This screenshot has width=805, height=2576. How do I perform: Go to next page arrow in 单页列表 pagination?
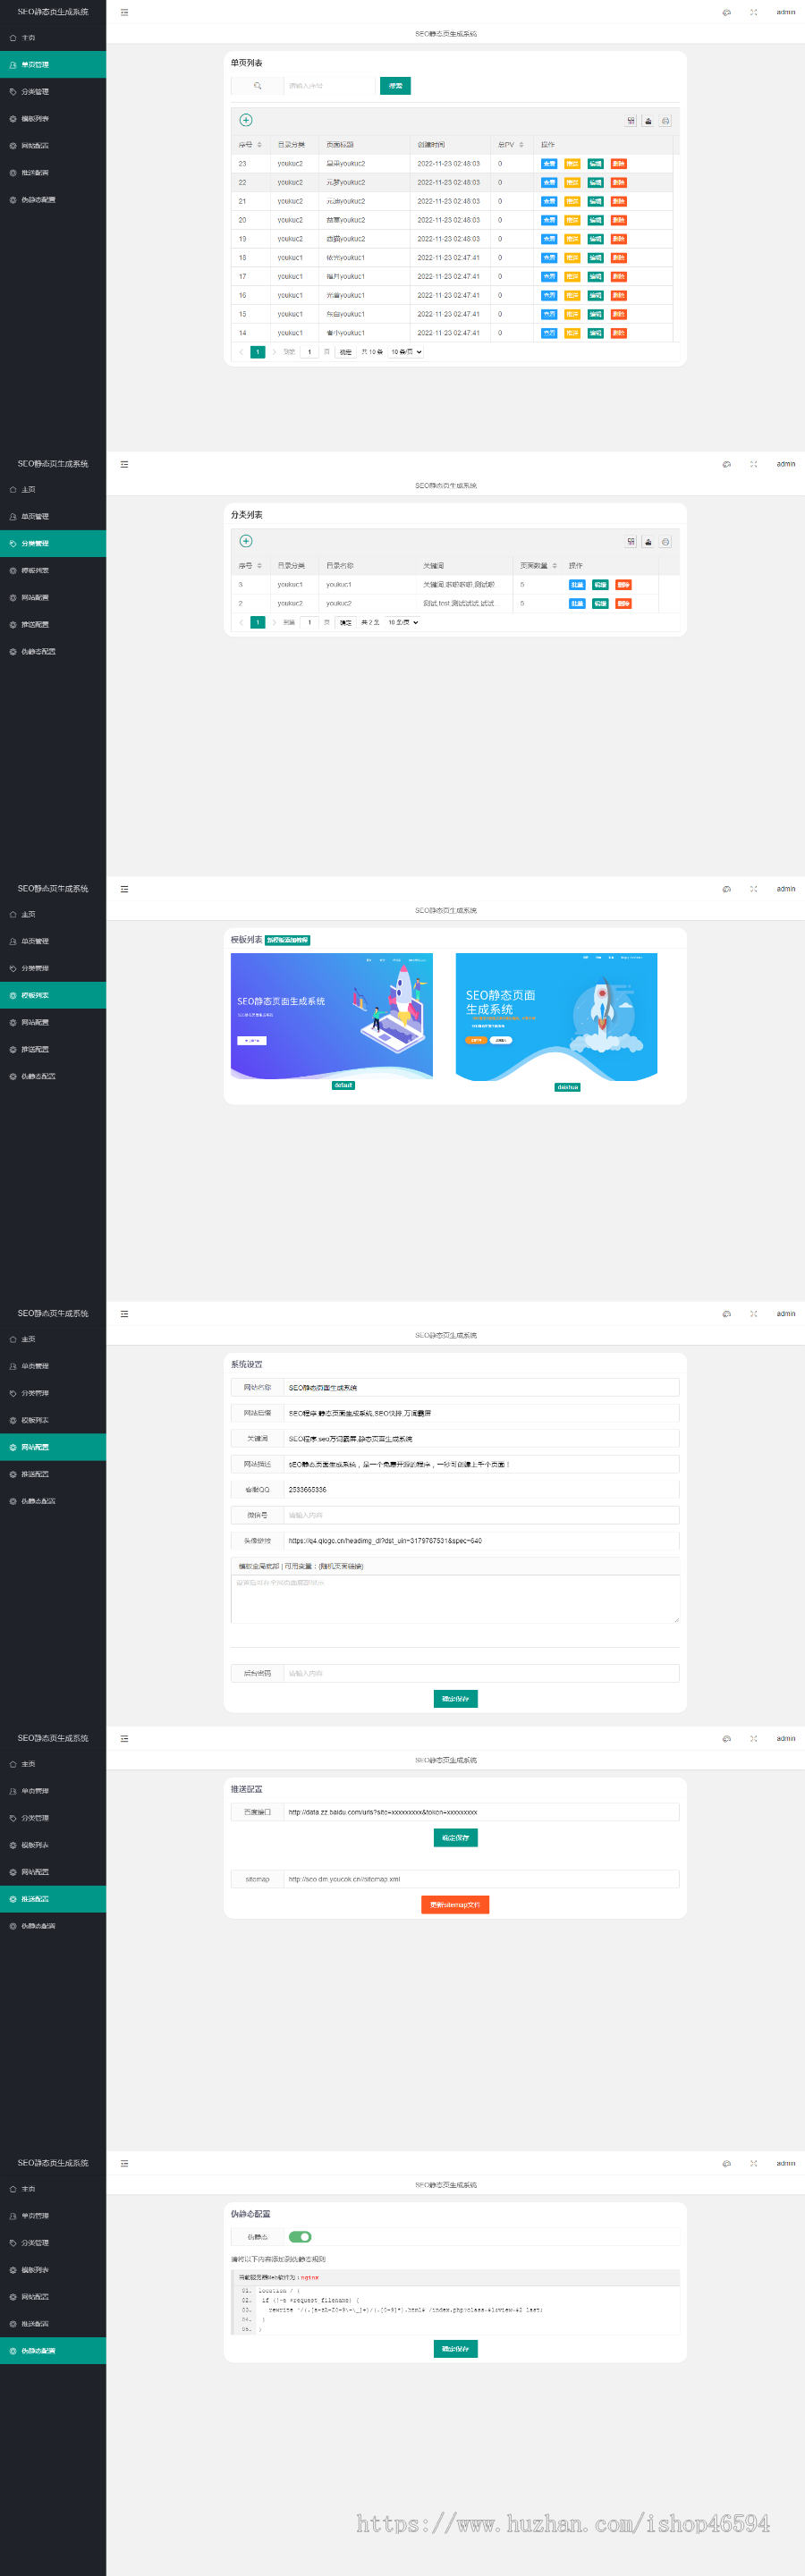point(274,352)
